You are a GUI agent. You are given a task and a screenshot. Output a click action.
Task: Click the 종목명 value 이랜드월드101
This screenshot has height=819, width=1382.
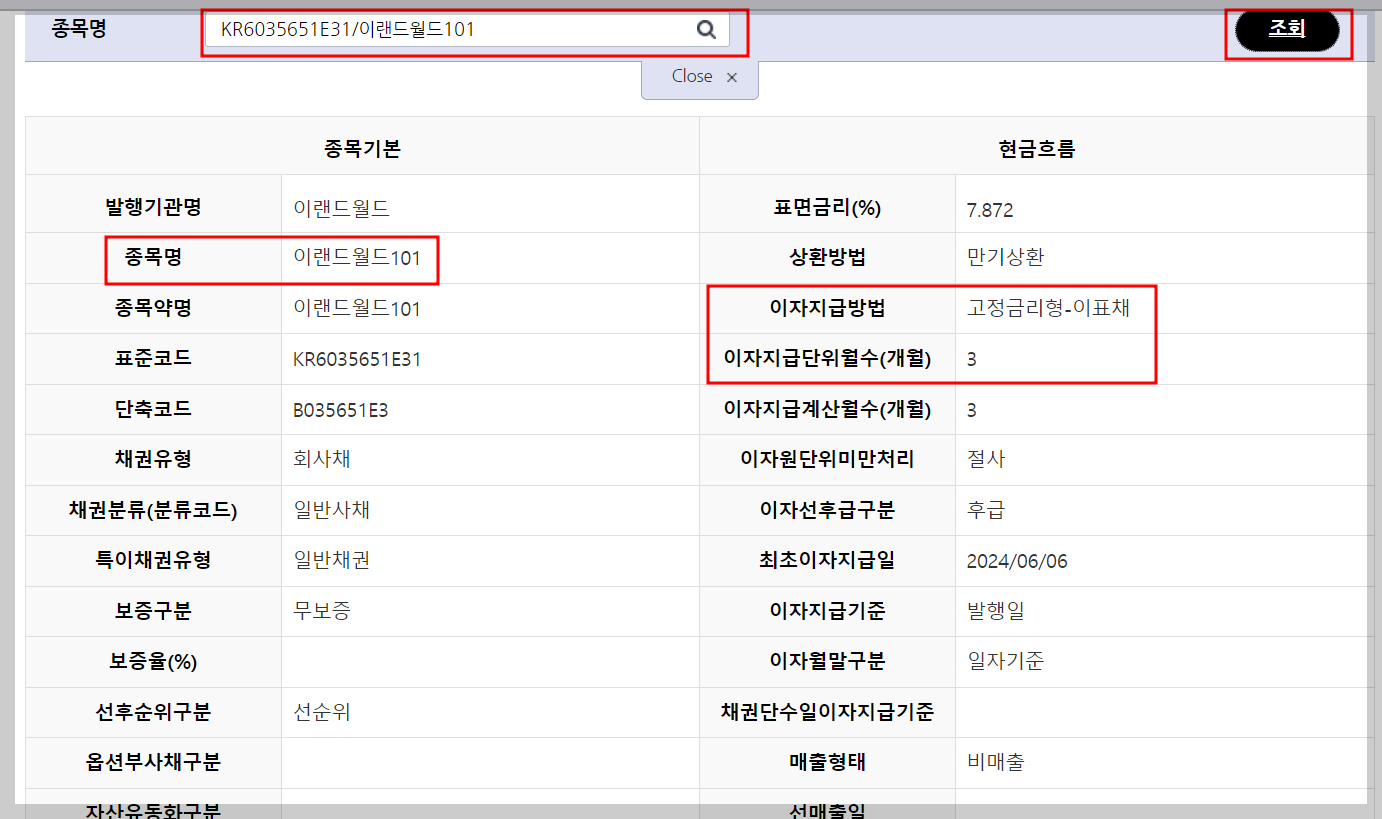pyautogui.click(x=357, y=258)
